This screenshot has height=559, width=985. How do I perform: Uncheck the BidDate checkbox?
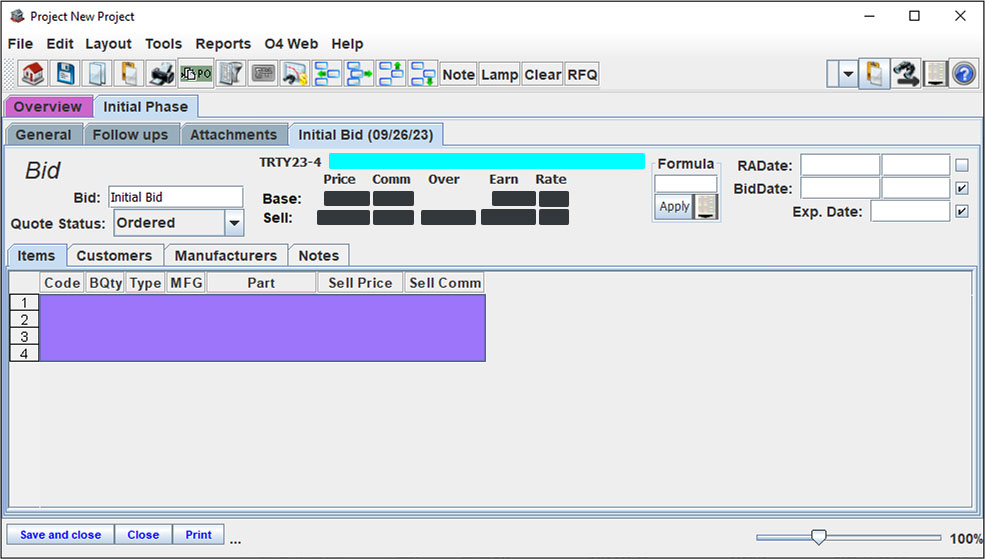(962, 188)
